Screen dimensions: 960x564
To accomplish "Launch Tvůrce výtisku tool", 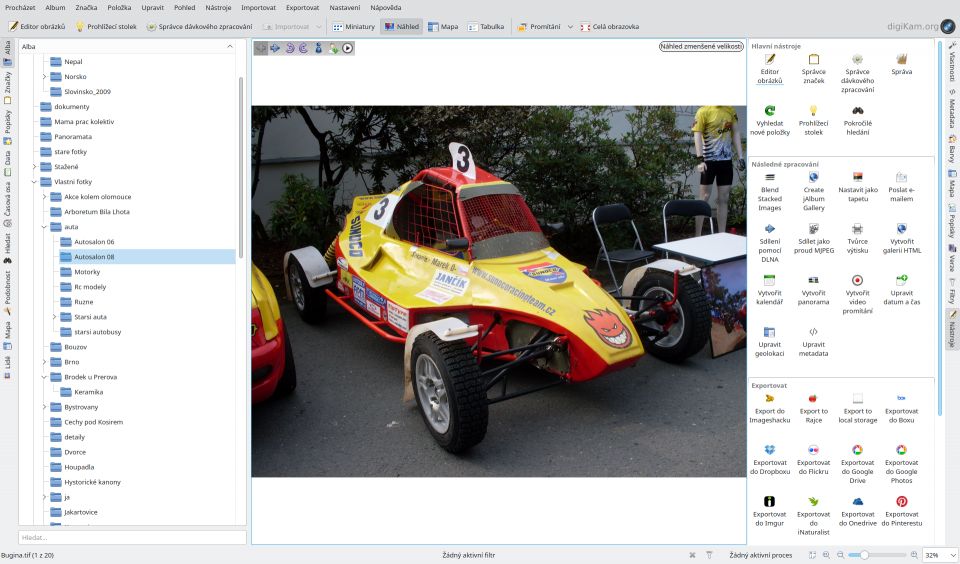I will pyautogui.click(x=857, y=239).
